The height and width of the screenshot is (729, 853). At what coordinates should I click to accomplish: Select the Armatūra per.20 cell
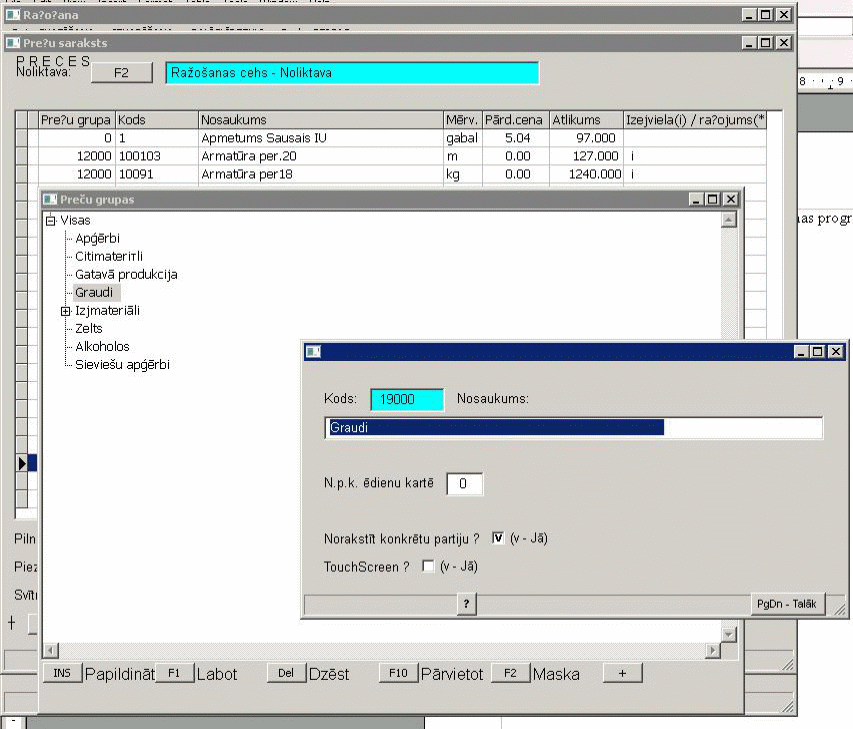tap(321, 156)
